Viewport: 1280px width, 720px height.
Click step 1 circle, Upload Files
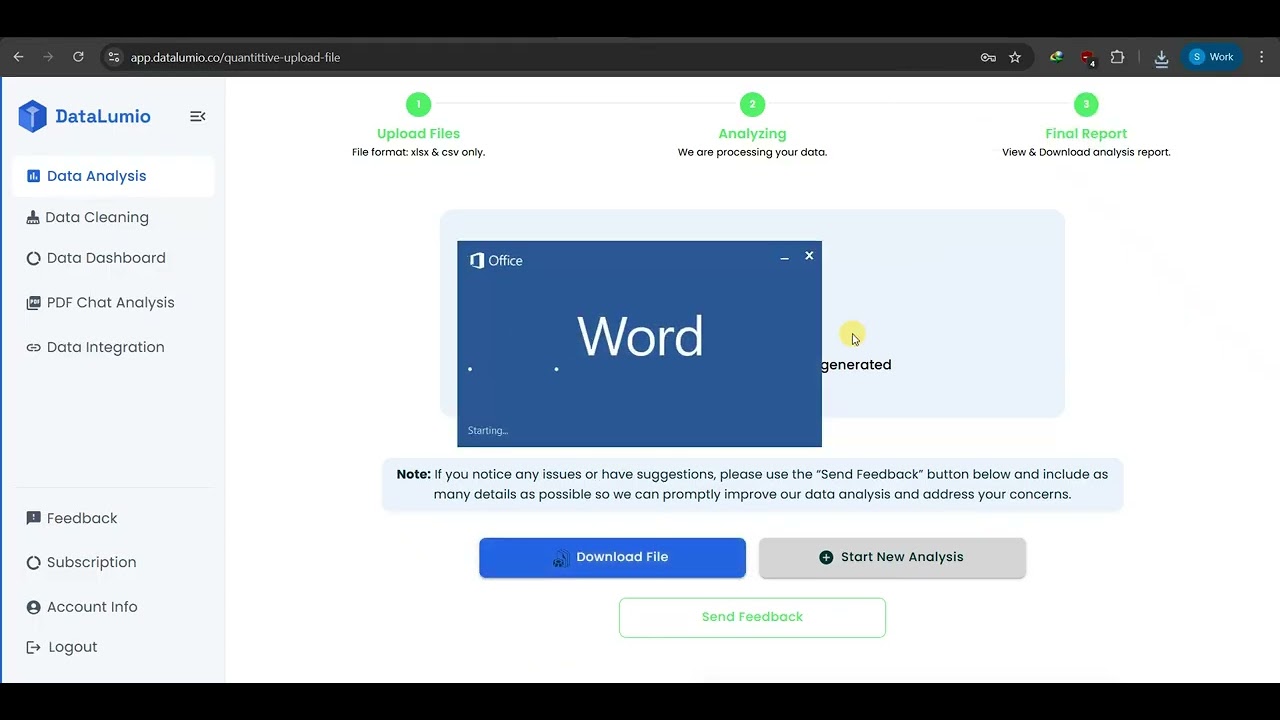click(418, 104)
